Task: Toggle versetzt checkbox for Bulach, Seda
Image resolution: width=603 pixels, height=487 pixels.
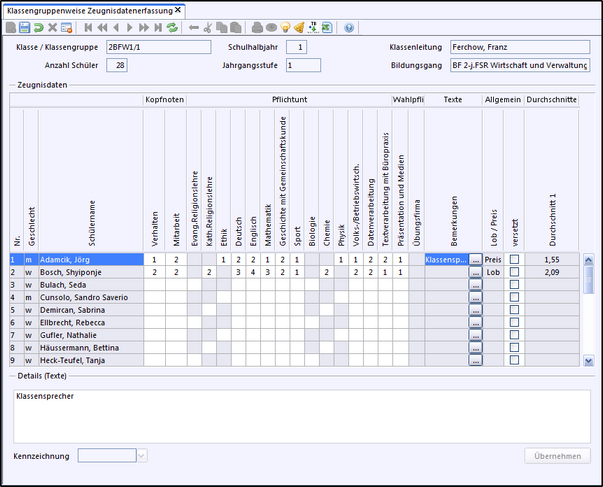Action: click(x=514, y=285)
